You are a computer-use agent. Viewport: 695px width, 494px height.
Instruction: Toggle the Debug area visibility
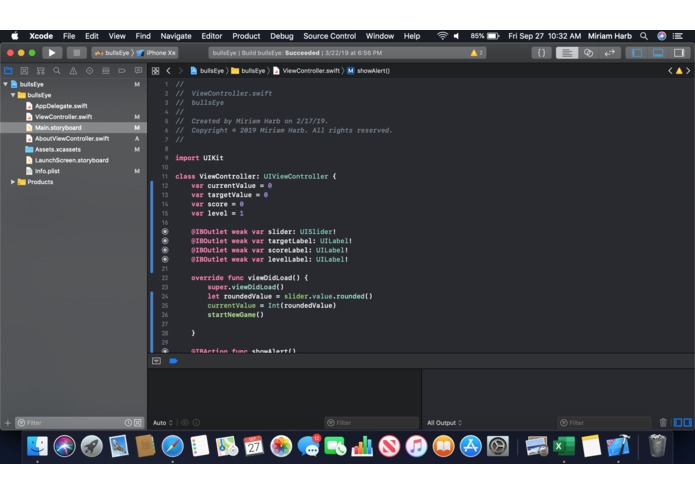pos(658,53)
